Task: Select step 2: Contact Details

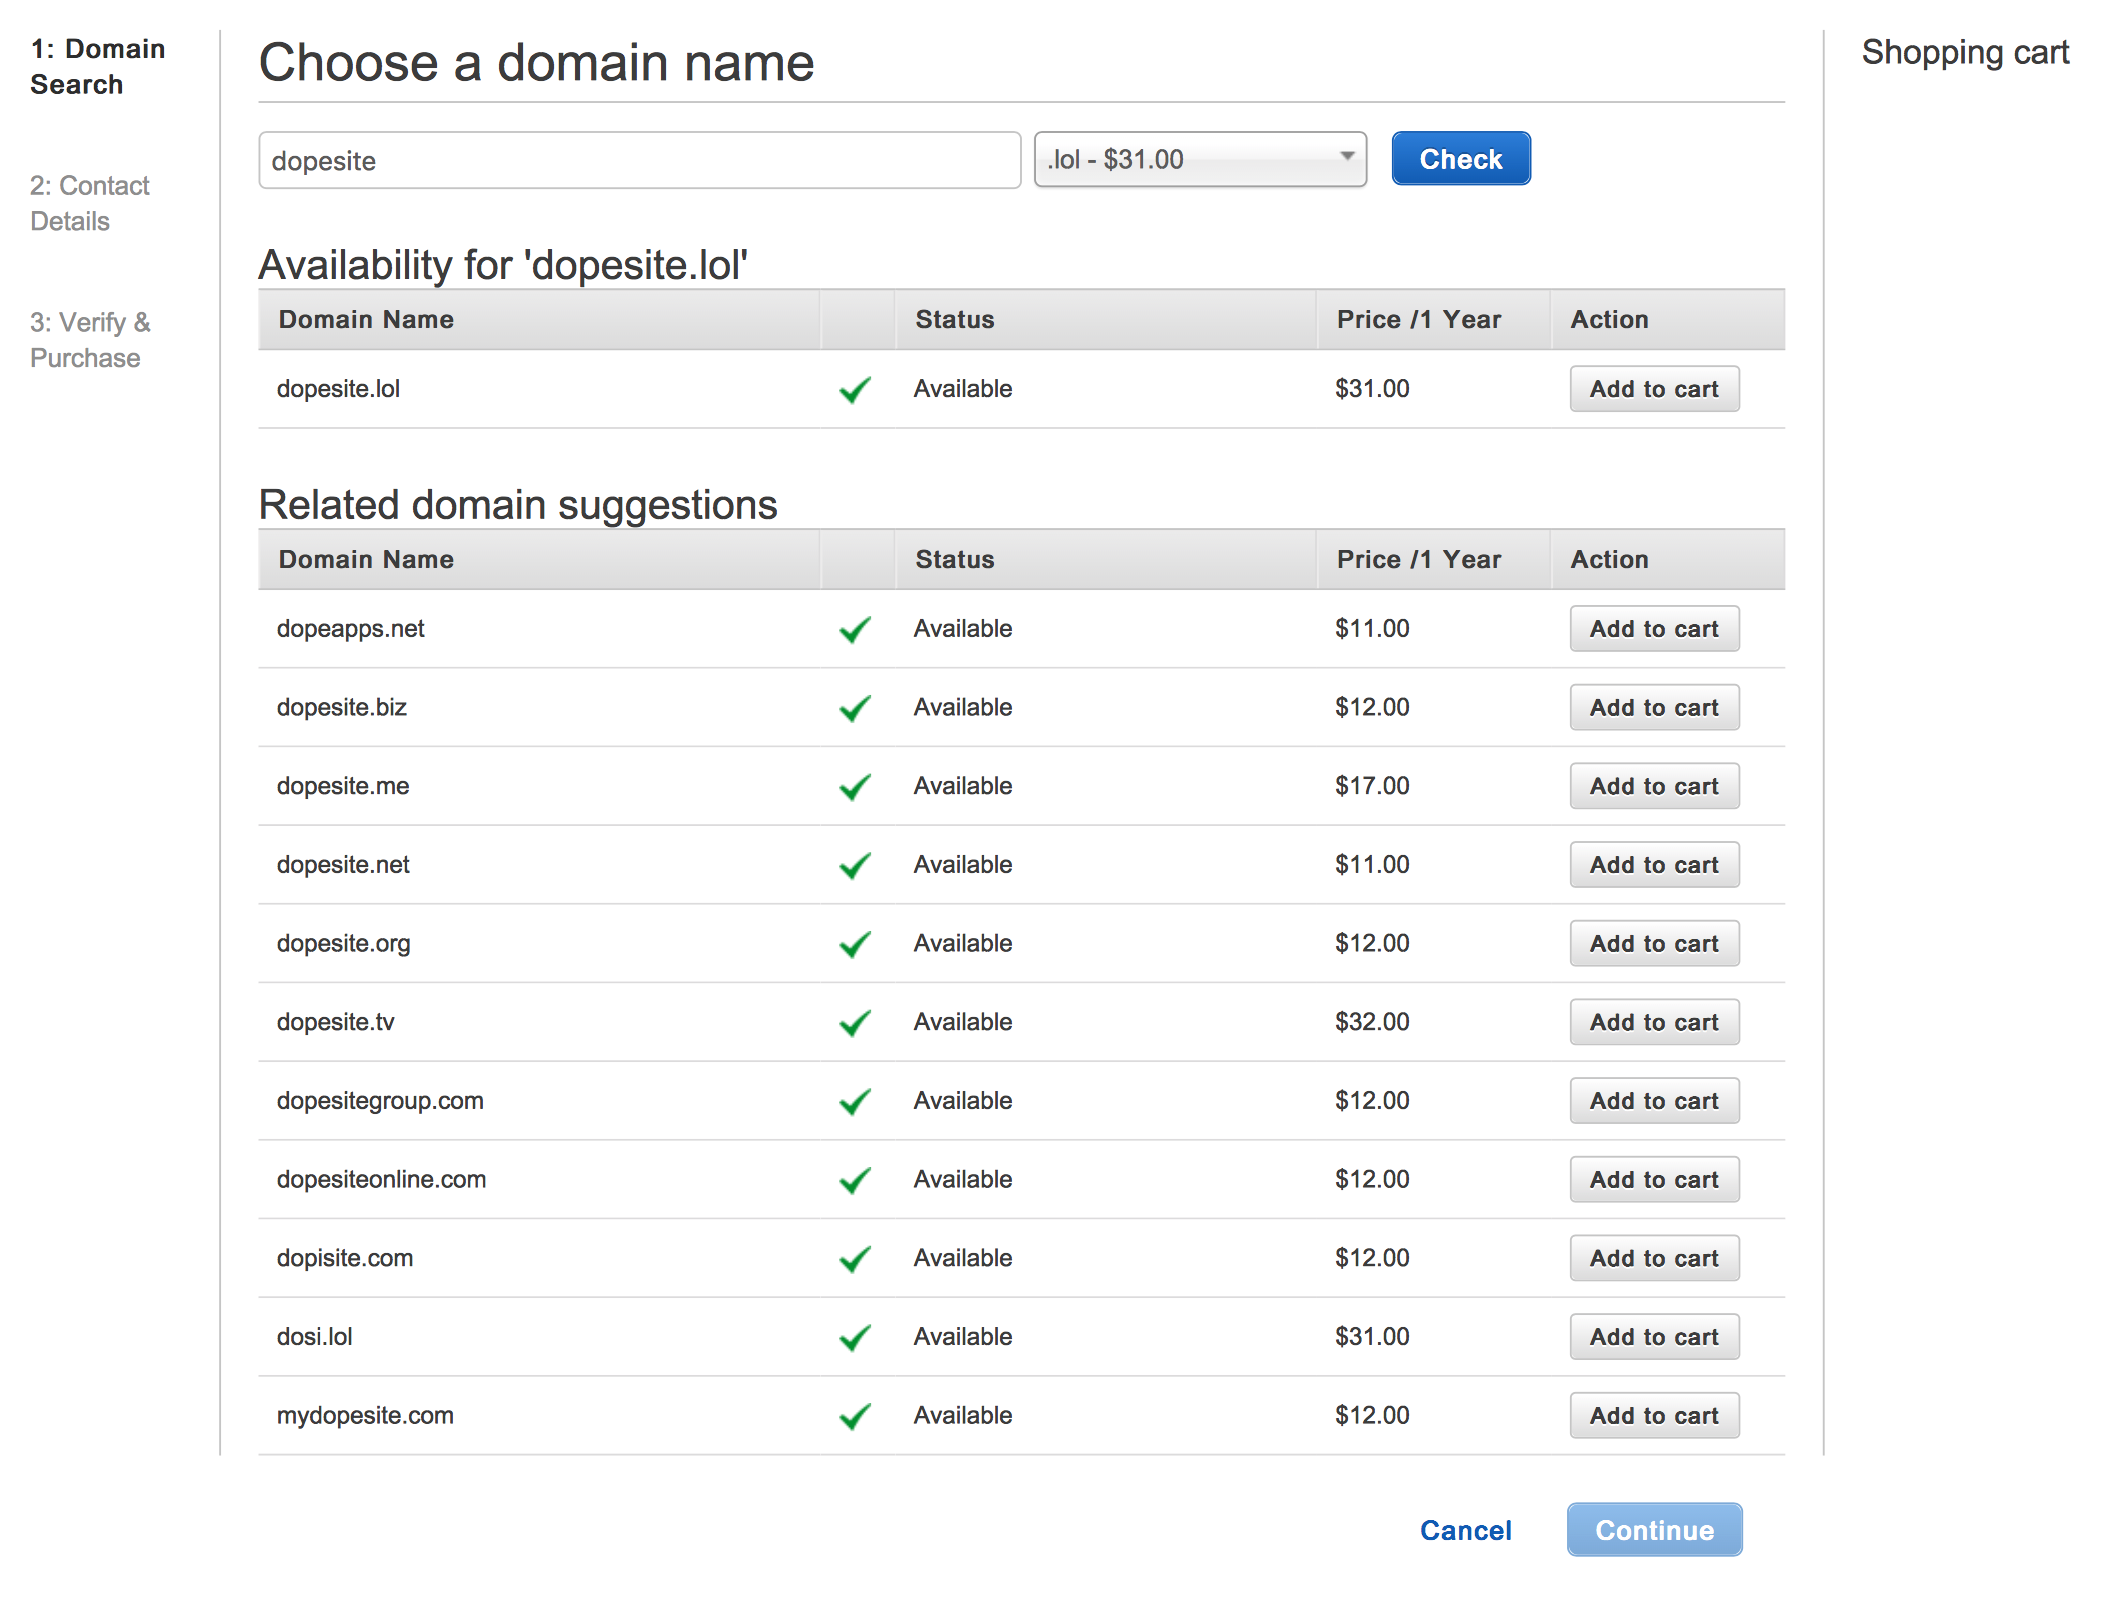Action: (x=90, y=203)
